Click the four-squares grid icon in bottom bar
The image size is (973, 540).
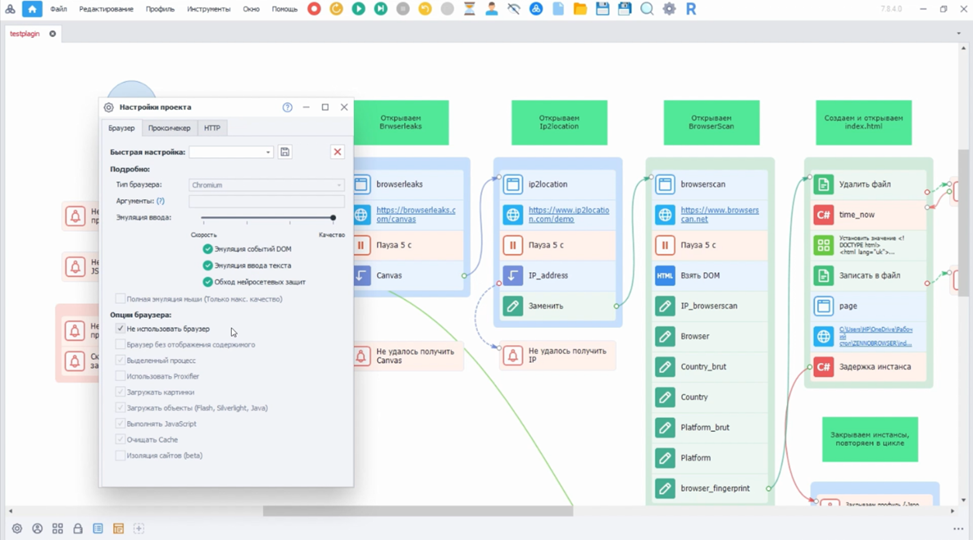pos(58,528)
